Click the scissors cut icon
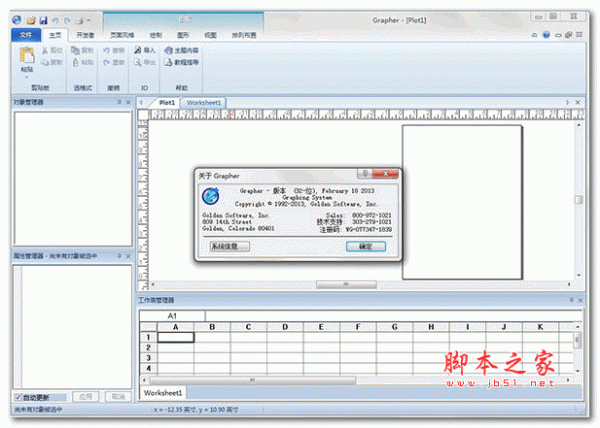600x428 pixels. pyautogui.click(x=45, y=50)
